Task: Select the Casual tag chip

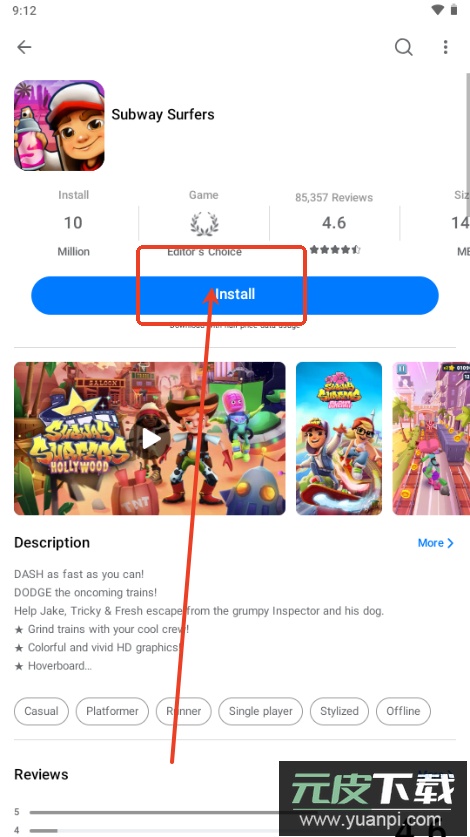Action: click(41, 711)
